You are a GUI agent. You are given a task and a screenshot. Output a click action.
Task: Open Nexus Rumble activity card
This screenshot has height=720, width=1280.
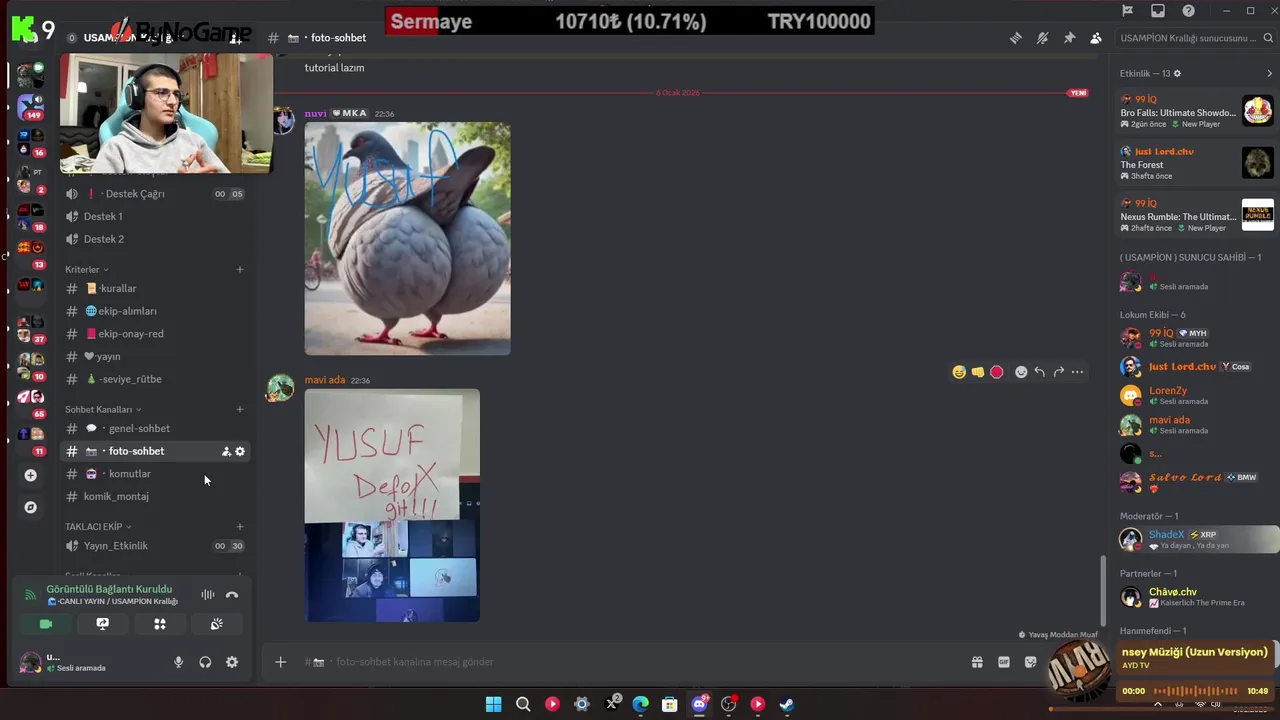[1196, 215]
